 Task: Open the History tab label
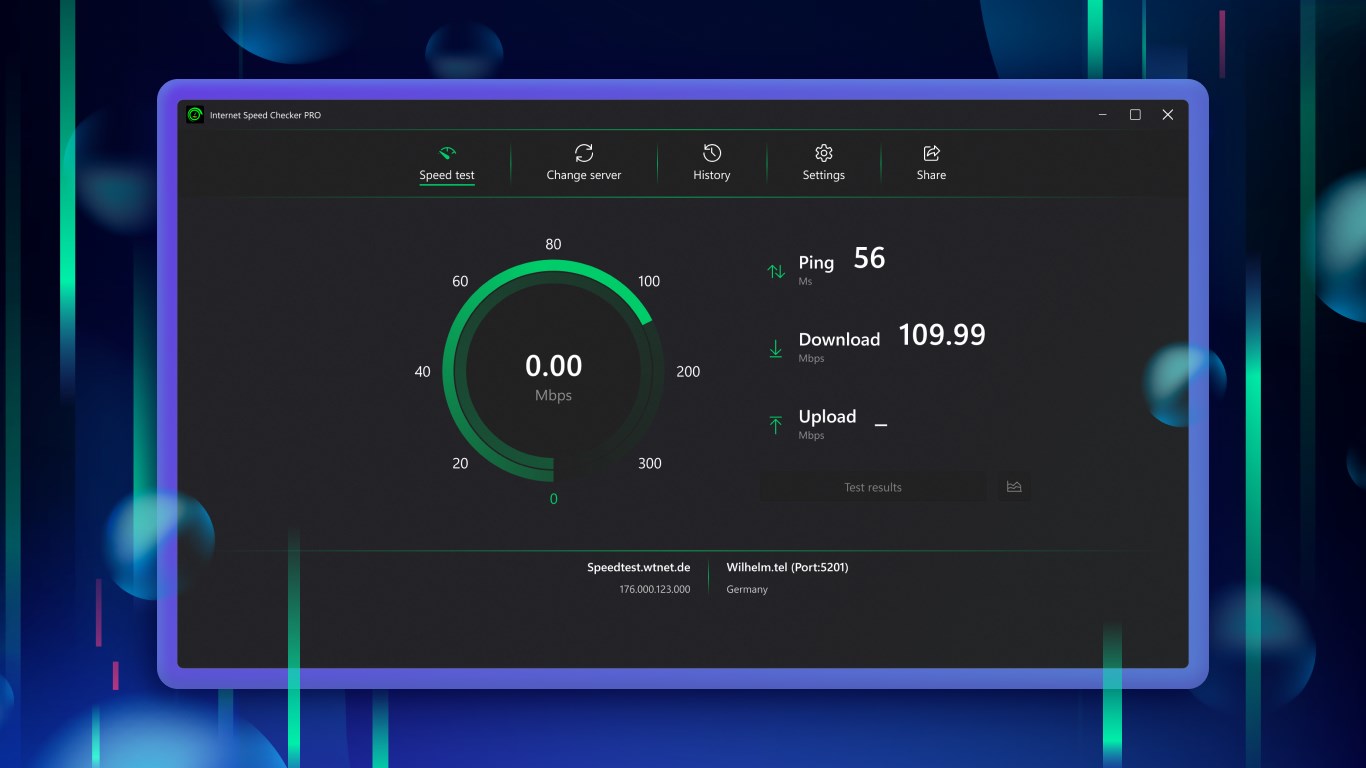click(x=712, y=175)
